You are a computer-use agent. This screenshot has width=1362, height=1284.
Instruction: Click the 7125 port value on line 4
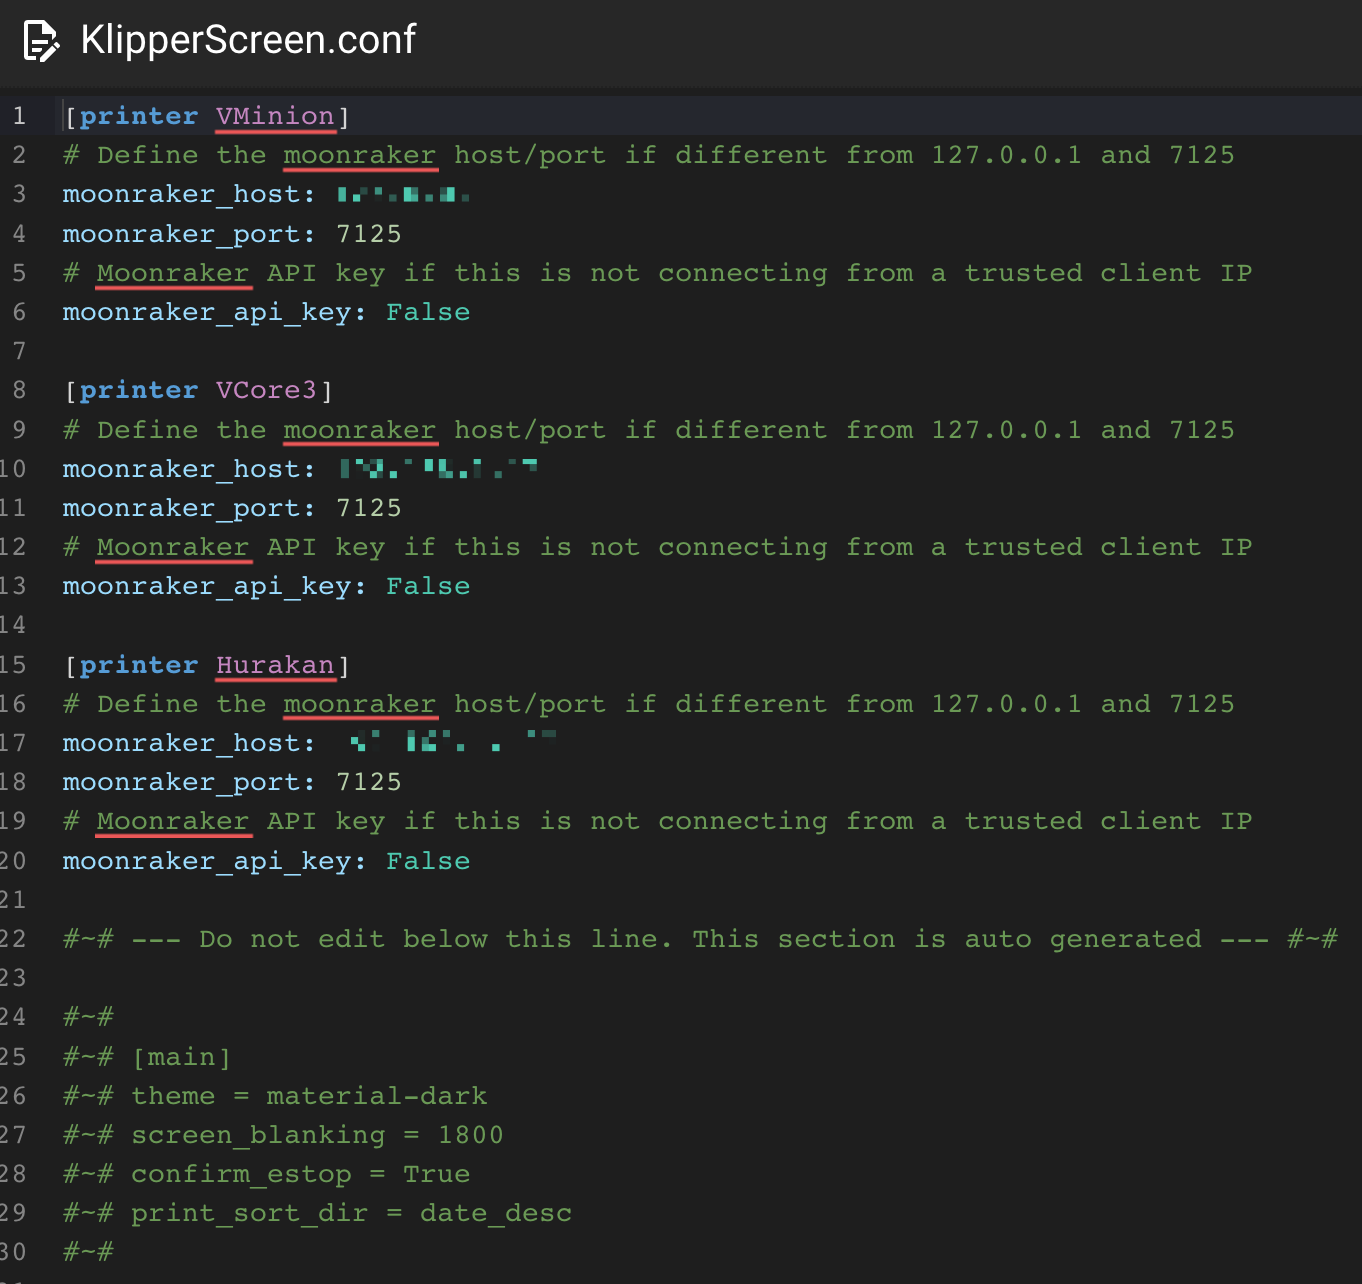point(369,234)
